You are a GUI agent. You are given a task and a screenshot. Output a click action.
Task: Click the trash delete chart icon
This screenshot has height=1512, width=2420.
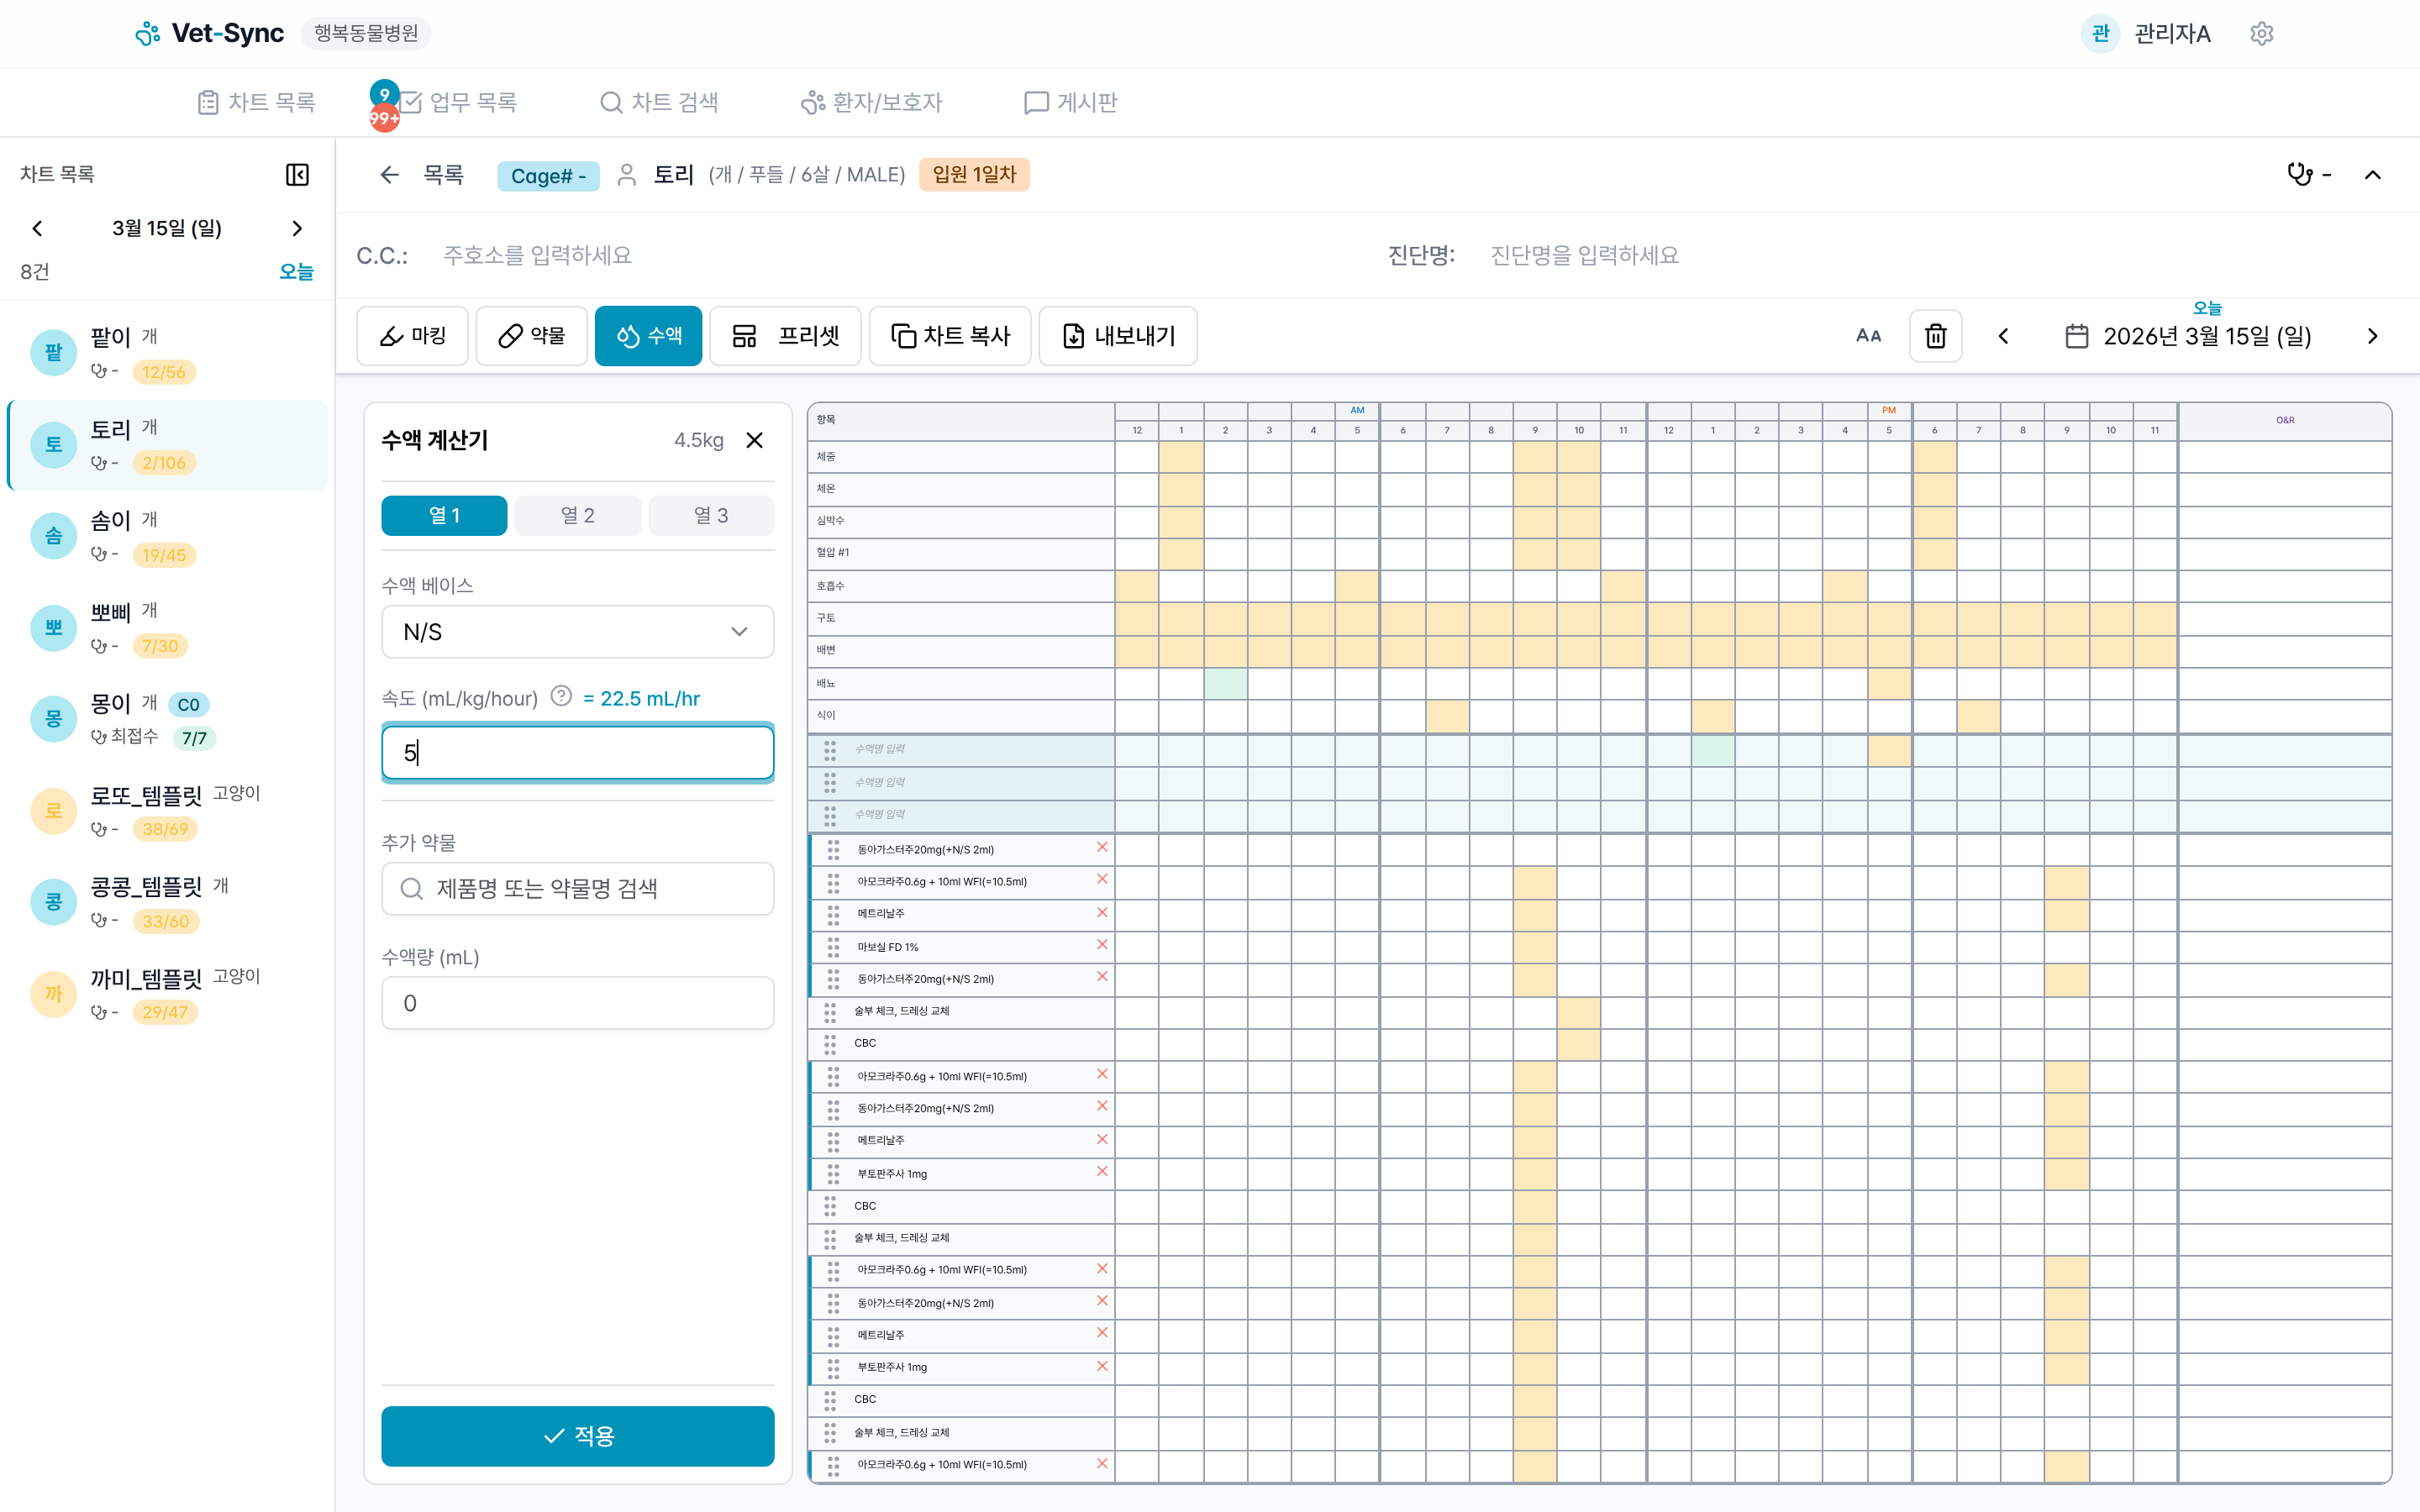(x=1935, y=336)
